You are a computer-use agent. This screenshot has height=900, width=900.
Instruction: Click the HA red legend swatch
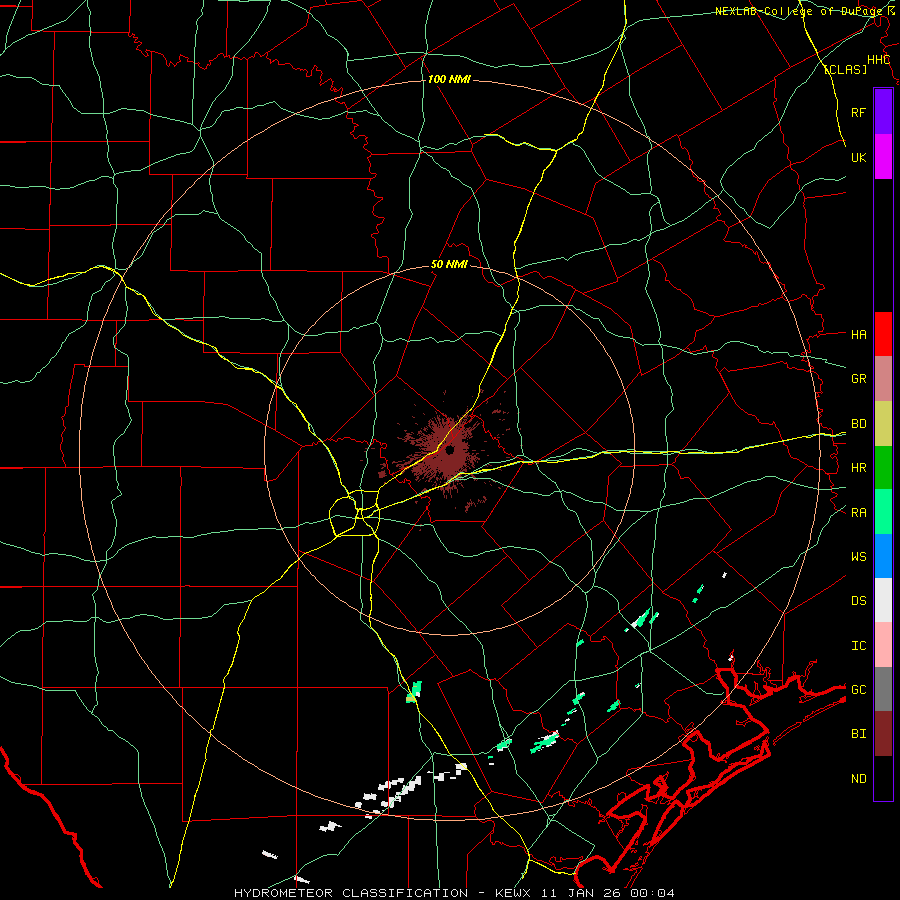point(883,334)
